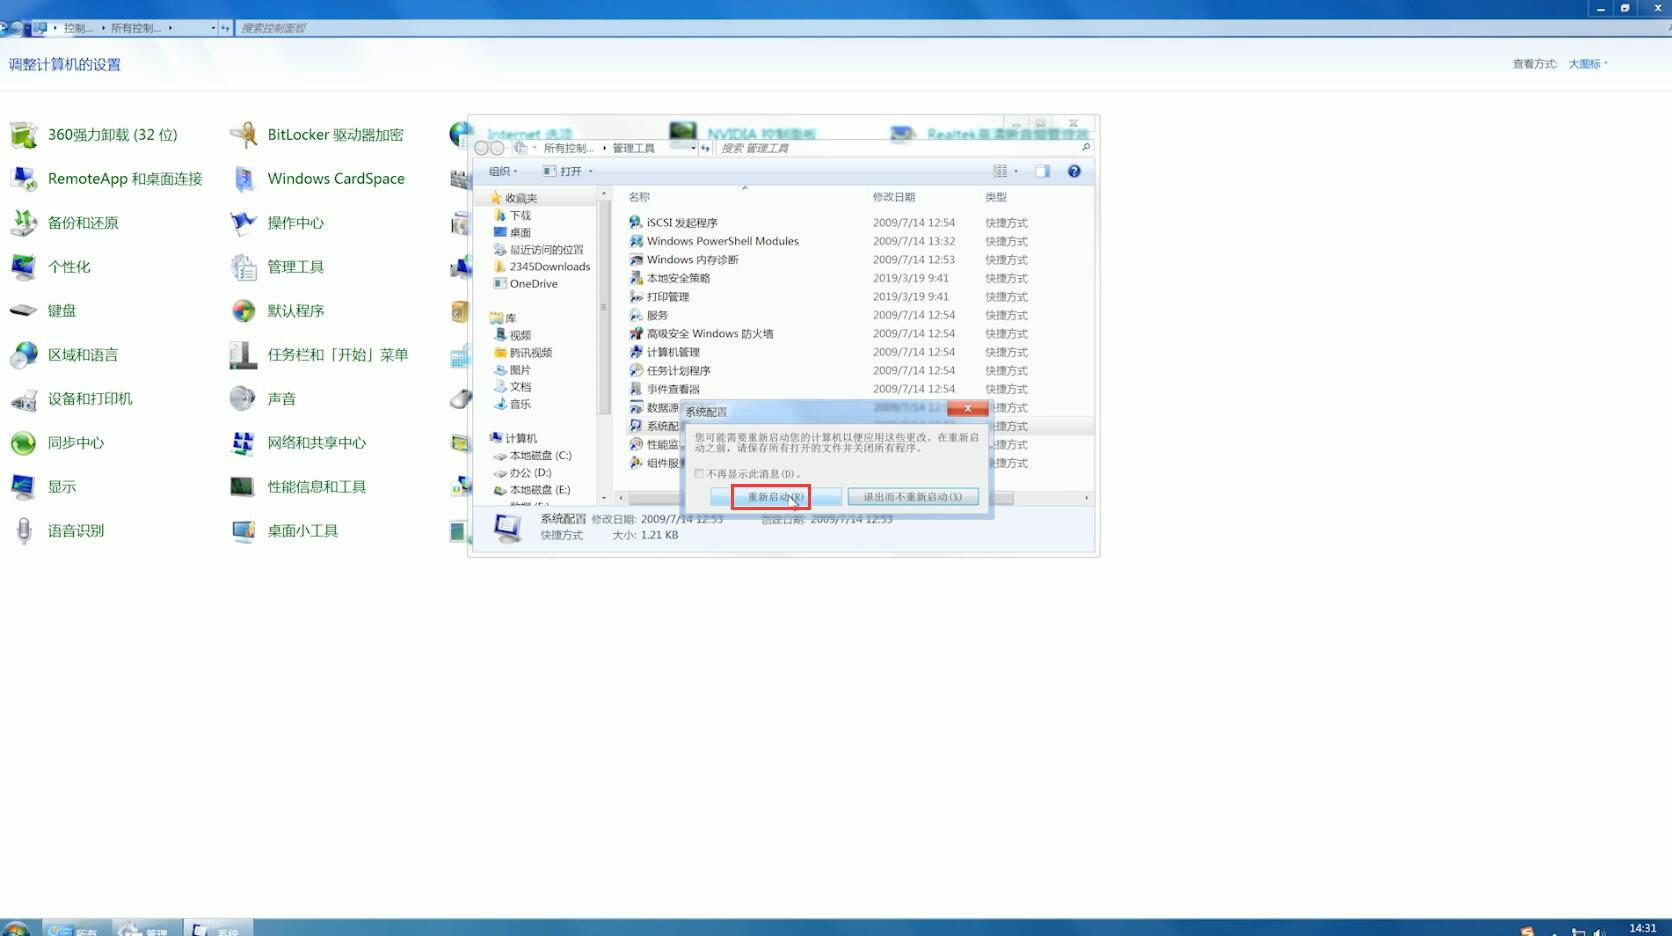Viewport: 1672px width, 936px height.
Task: Open 备份和还原 in Control Panel
Action: click(64, 222)
